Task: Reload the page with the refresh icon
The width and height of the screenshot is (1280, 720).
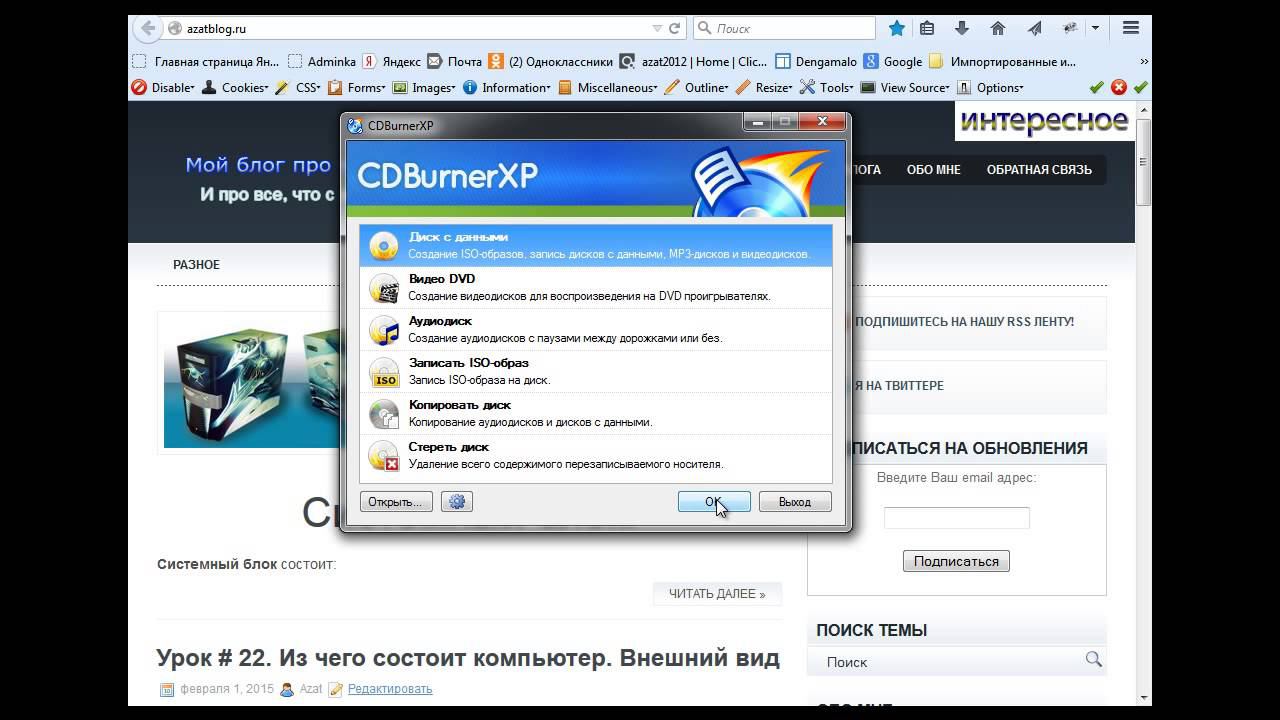Action: tap(675, 29)
